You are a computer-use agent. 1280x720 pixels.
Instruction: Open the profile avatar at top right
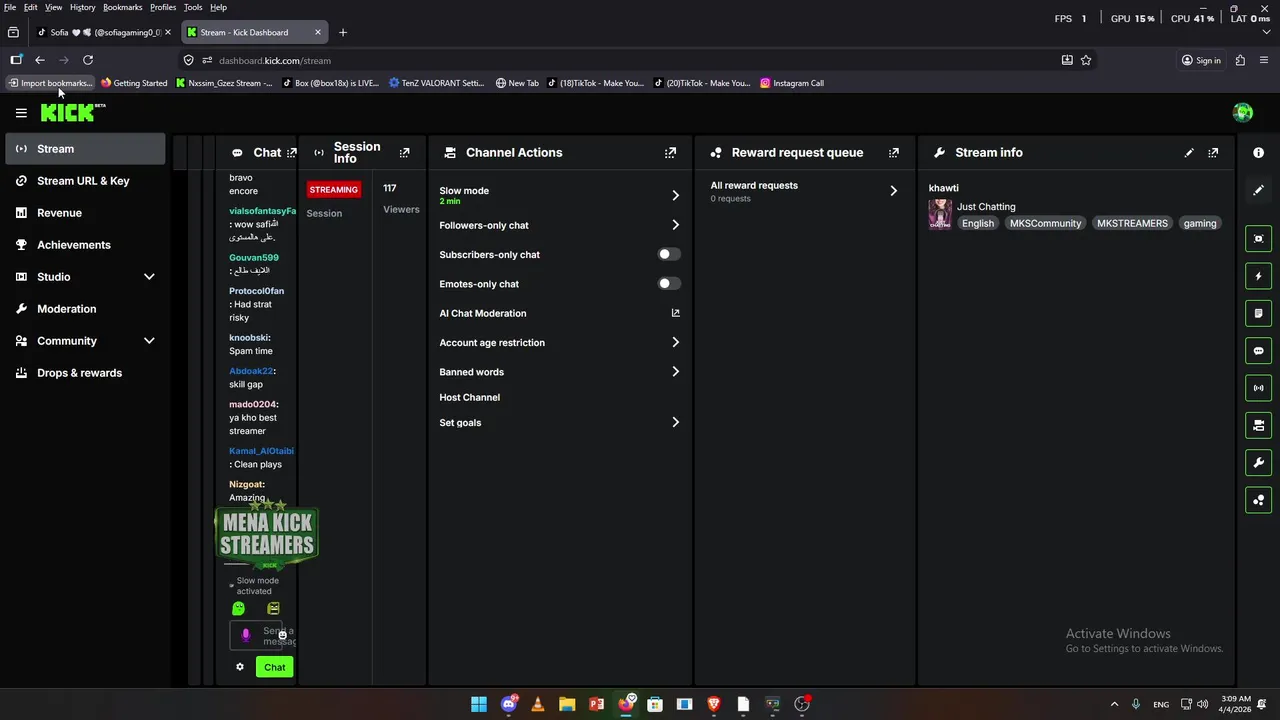(1243, 112)
